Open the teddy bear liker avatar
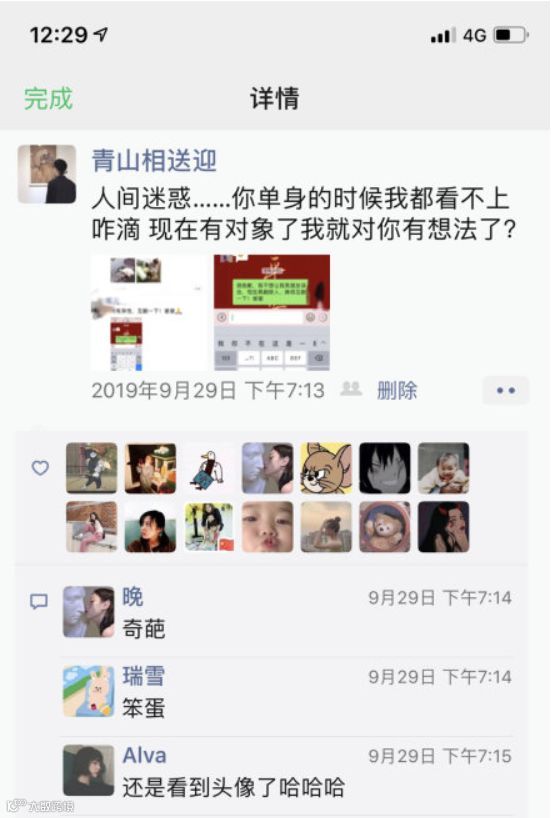 pos(385,527)
